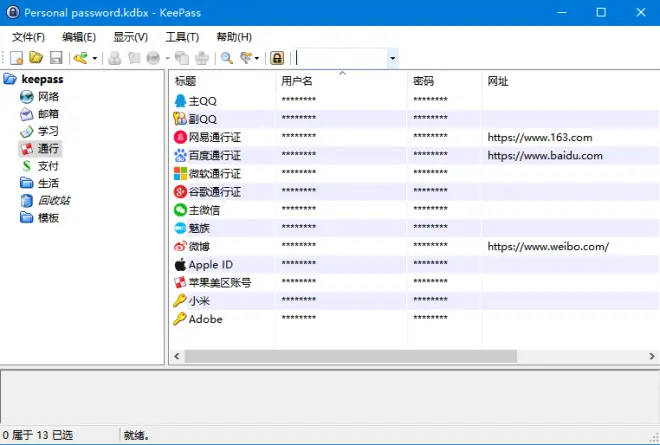Click the 主QQ penguin icon
Screen dimensions: 660x445
(x=180, y=101)
